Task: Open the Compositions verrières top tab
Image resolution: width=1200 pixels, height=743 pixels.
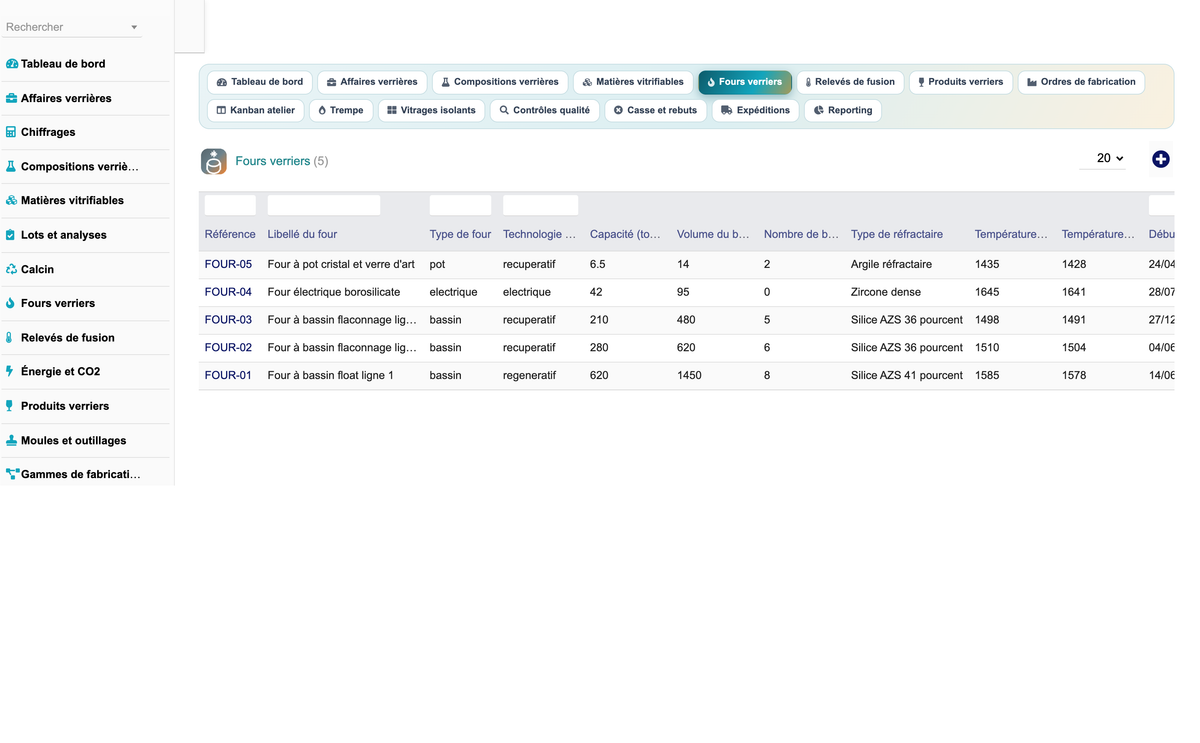Action: [x=500, y=82]
